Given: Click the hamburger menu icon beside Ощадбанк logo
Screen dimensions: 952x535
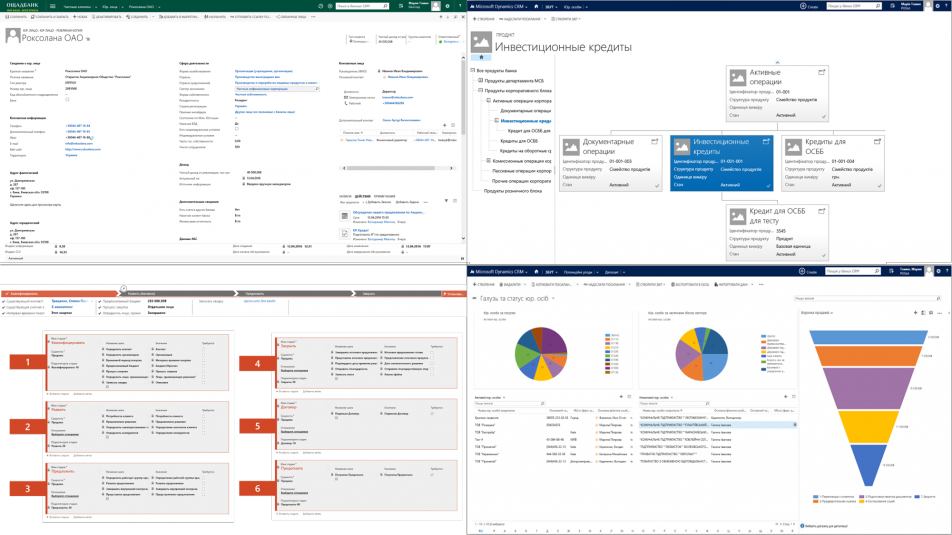Looking at the screenshot, I should tap(54, 6).
